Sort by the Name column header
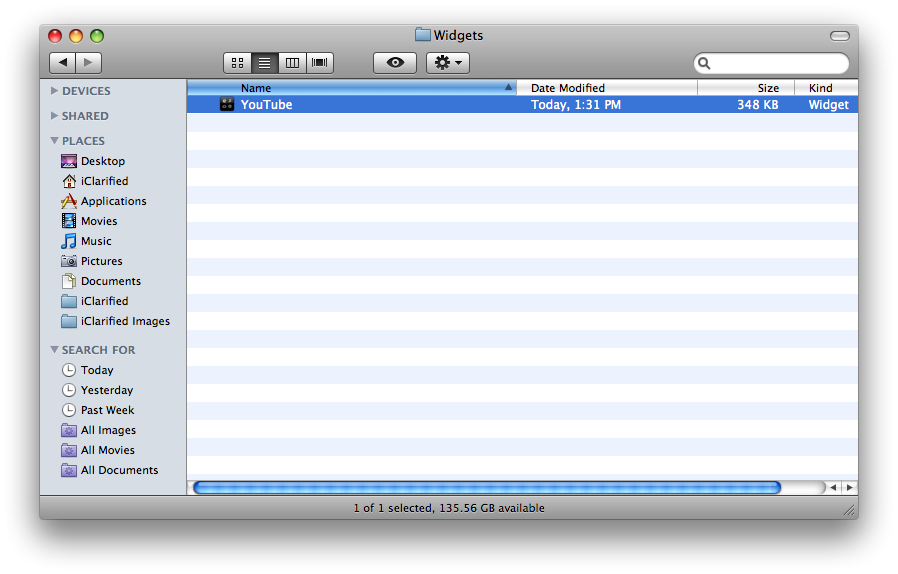Viewport: 898px width, 574px height. pos(352,88)
